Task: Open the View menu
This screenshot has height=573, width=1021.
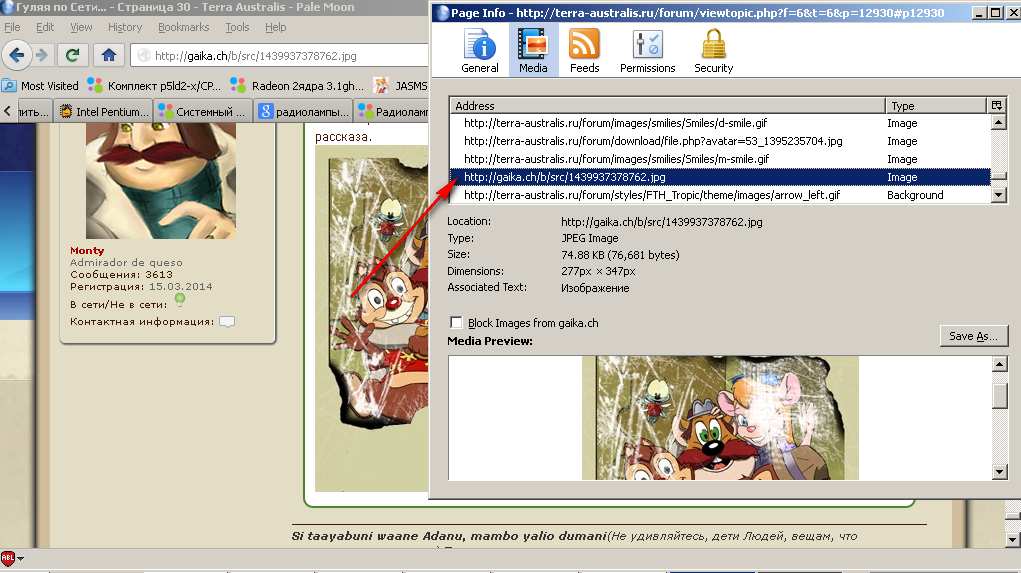Action: click(81, 27)
